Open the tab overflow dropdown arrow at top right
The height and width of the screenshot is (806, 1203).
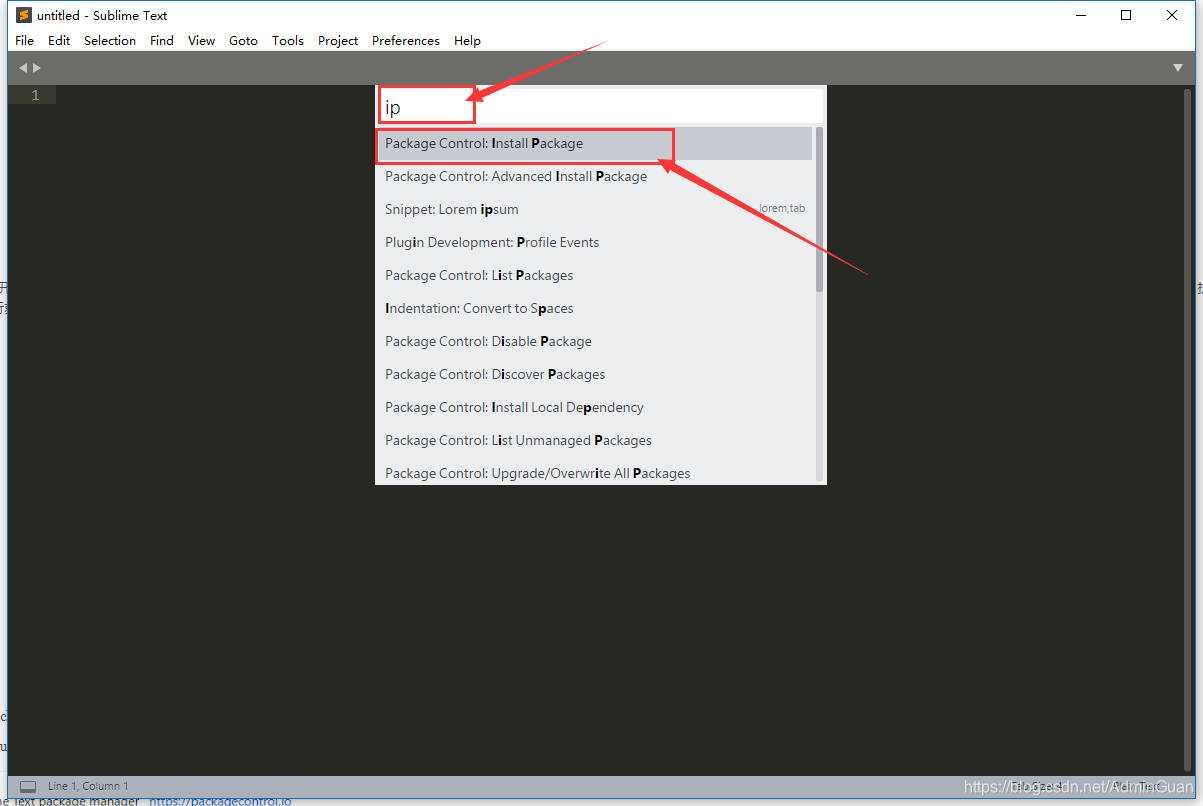click(x=1178, y=67)
